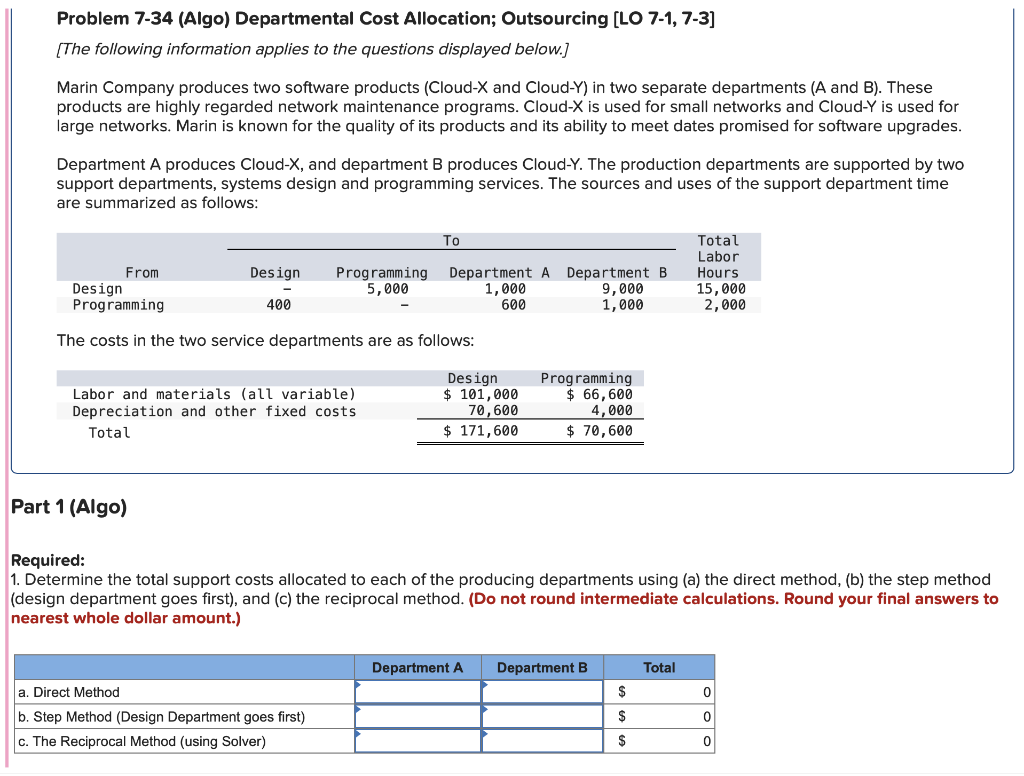Click the Department A input for Reciprocal Method
The image size is (1024, 776).
(417, 740)
